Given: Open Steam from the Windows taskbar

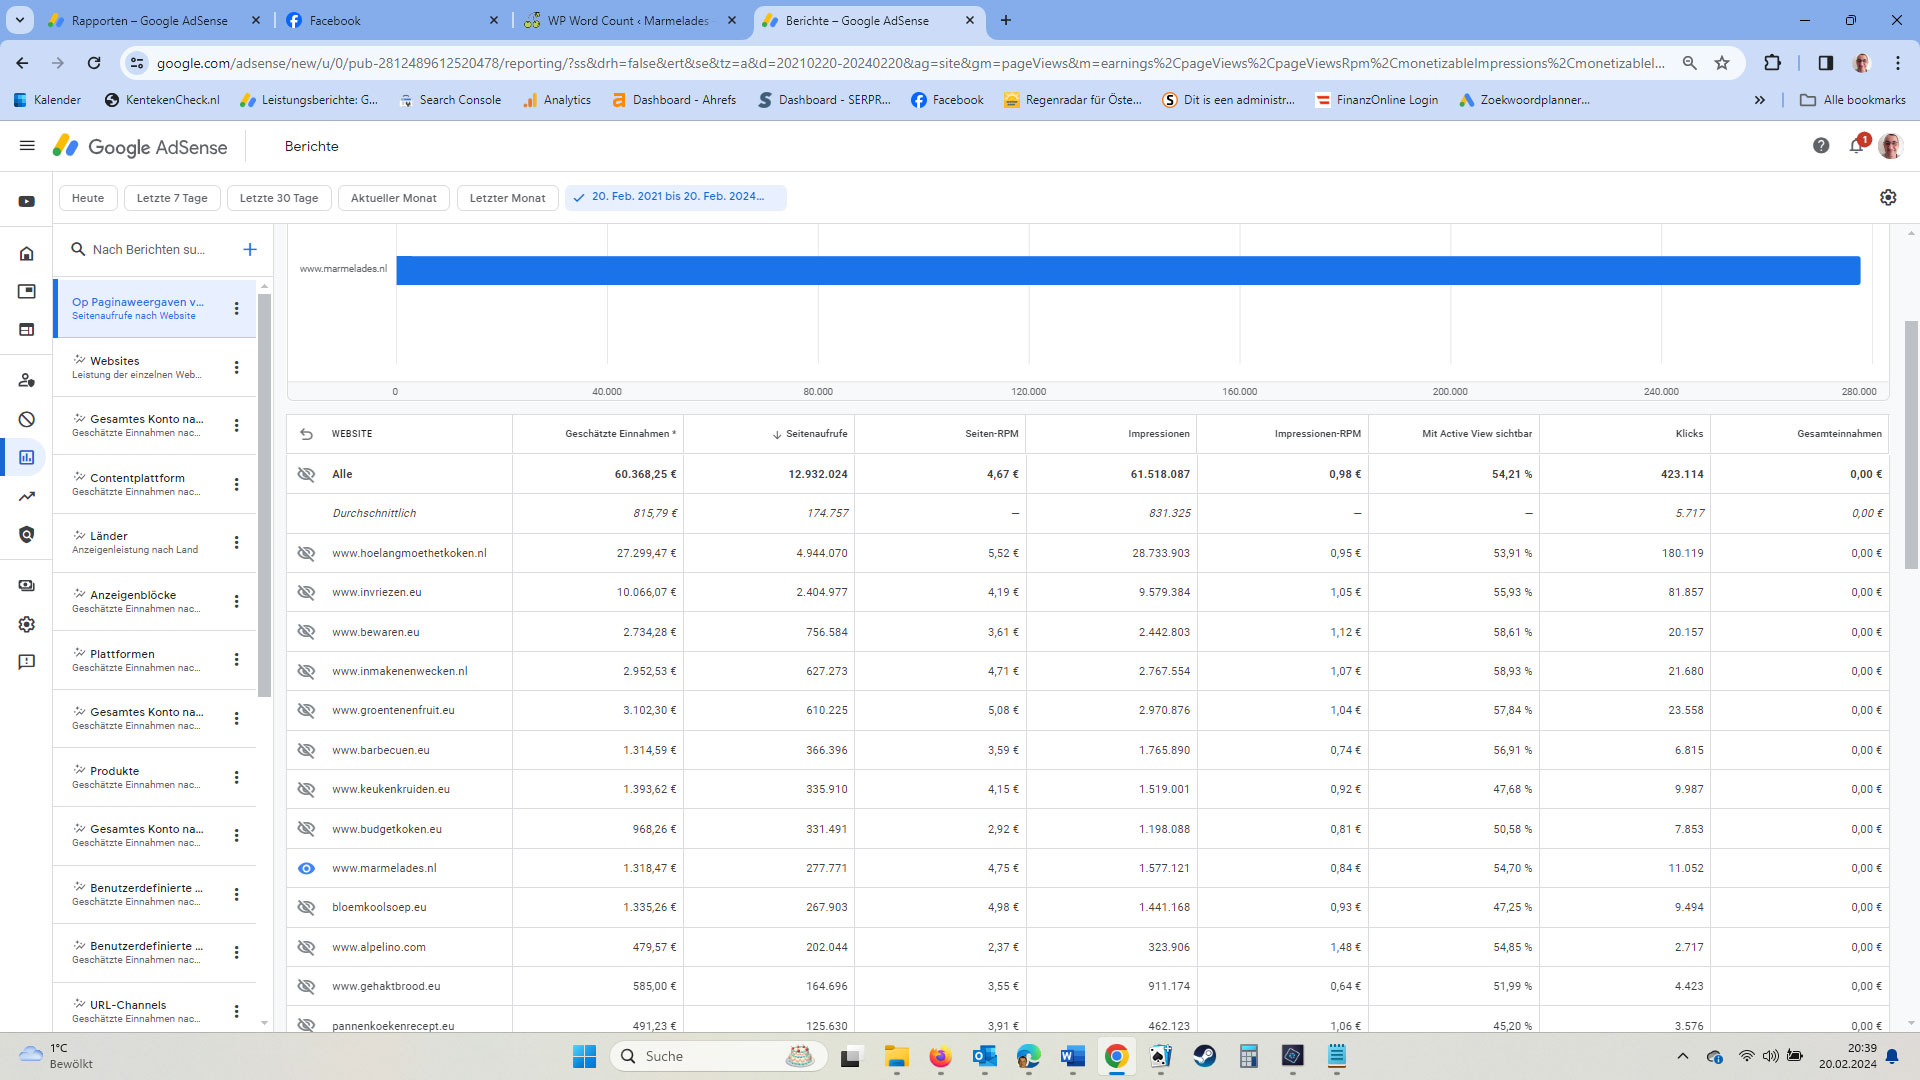Looking at the screenshot, I should 1204,1056.
